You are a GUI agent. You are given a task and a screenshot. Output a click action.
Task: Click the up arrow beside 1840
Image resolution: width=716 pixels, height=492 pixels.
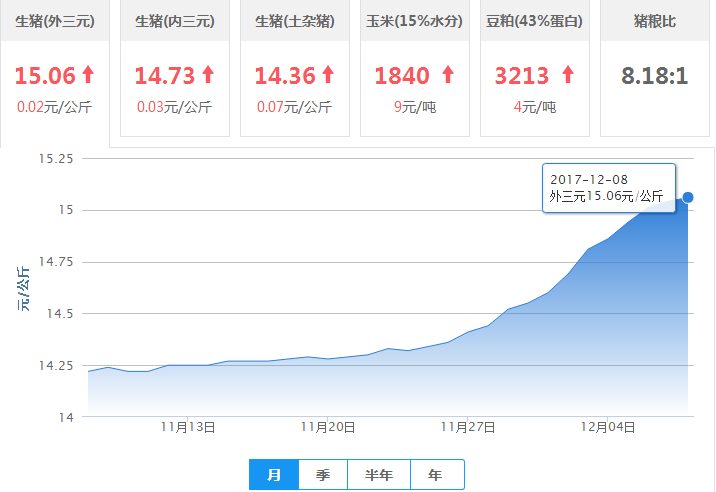(448, 74)
